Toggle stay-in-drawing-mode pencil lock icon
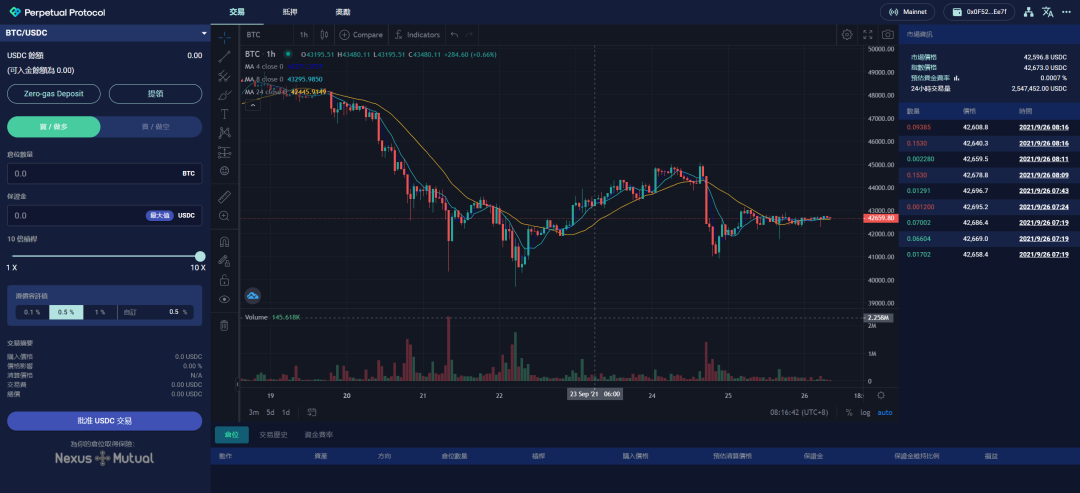 click(x=224, y=261)
